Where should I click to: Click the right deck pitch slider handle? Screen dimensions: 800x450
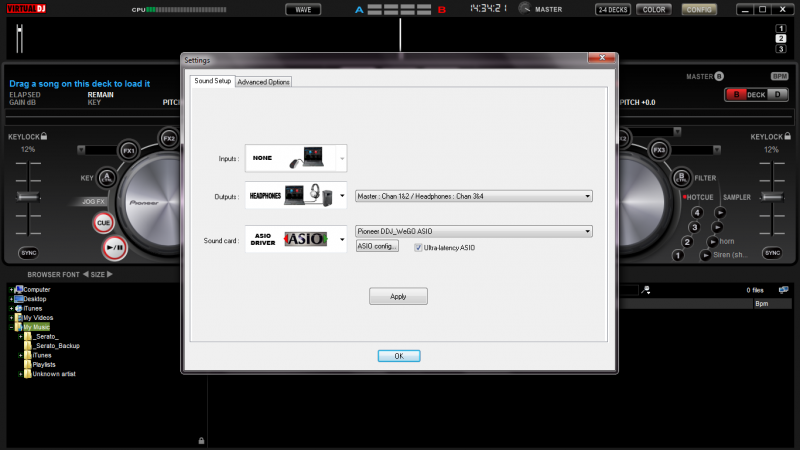tap(771, 195)
